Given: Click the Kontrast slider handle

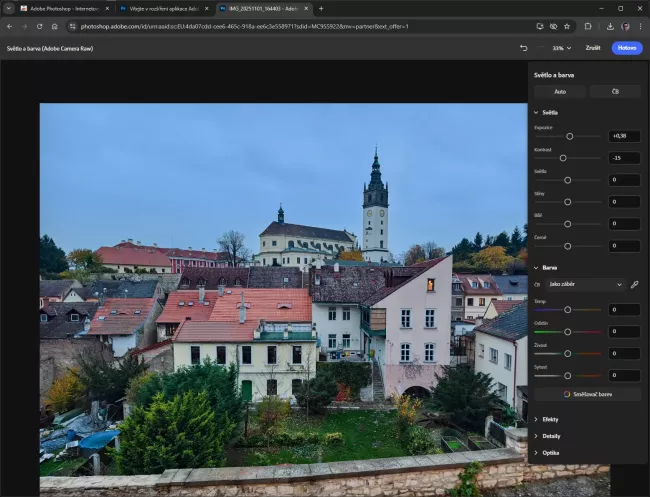Looking at the screenshot, I should [x=563, y=158].
